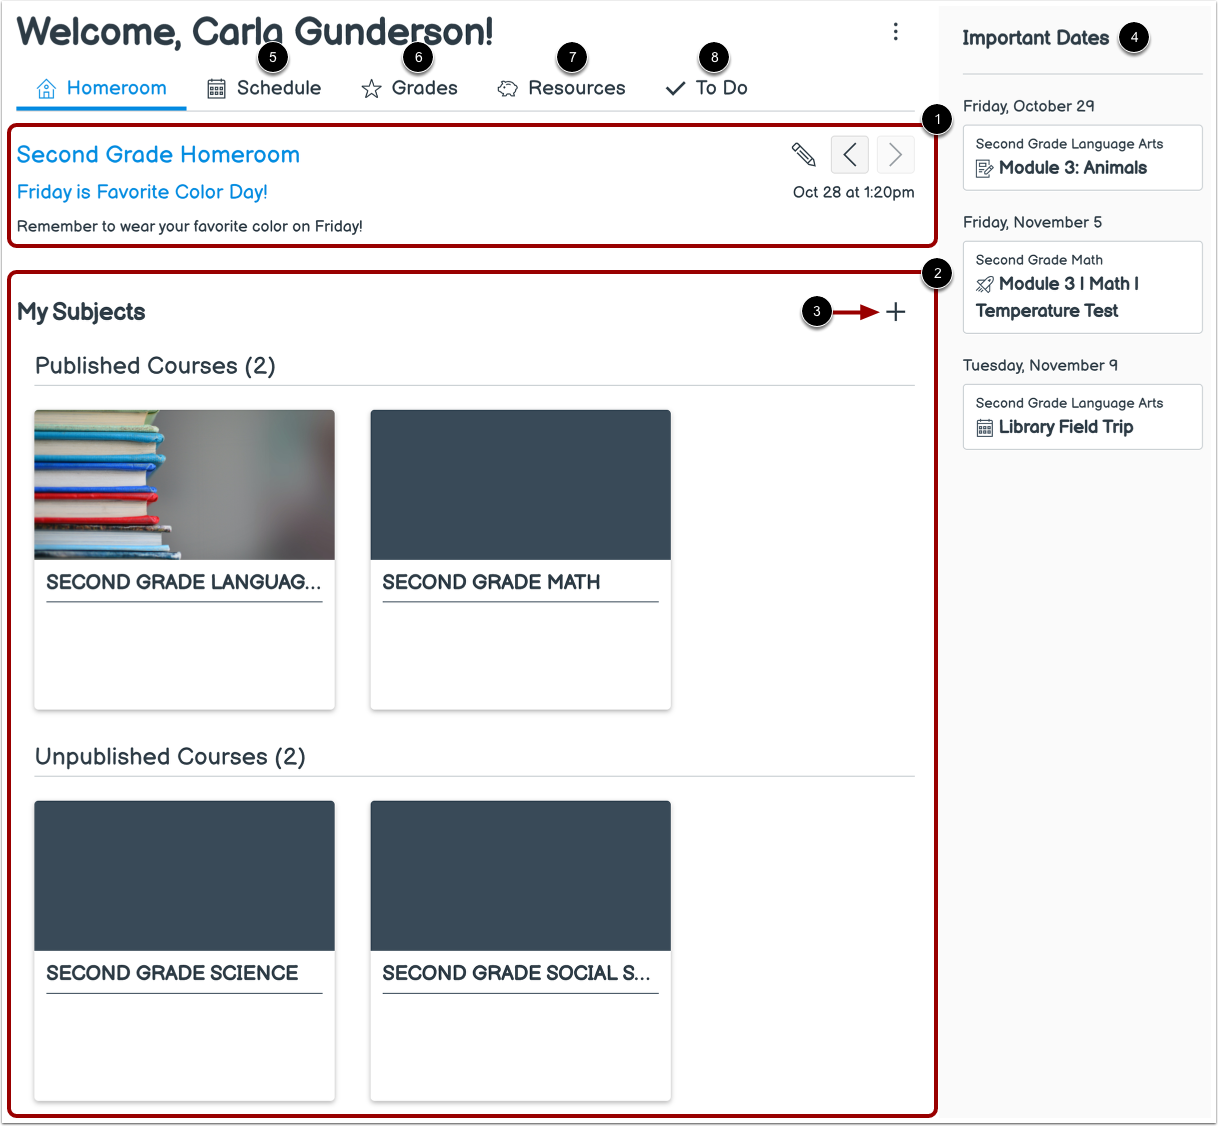Open the Second Grade Homeroom link
Screen dimensions: 1218x1126
click(x=158, y=155)
